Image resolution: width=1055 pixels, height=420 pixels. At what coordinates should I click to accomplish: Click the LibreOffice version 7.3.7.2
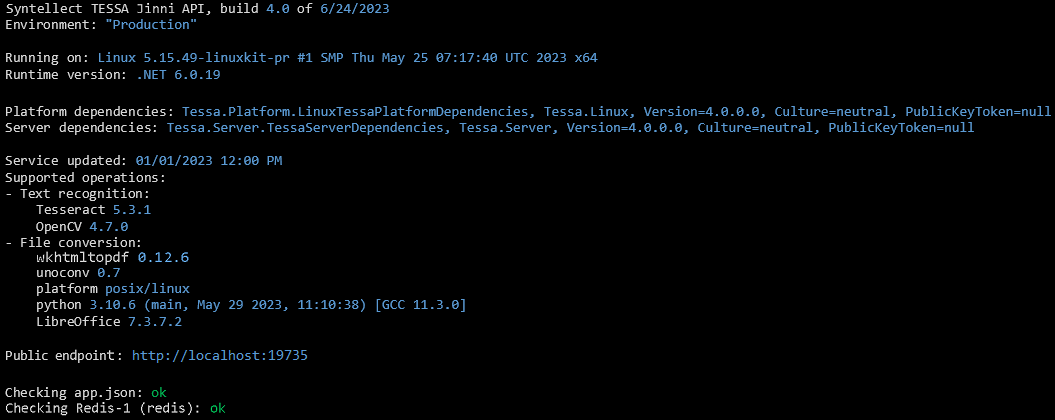pyautogui.click(x=155, y=322)
